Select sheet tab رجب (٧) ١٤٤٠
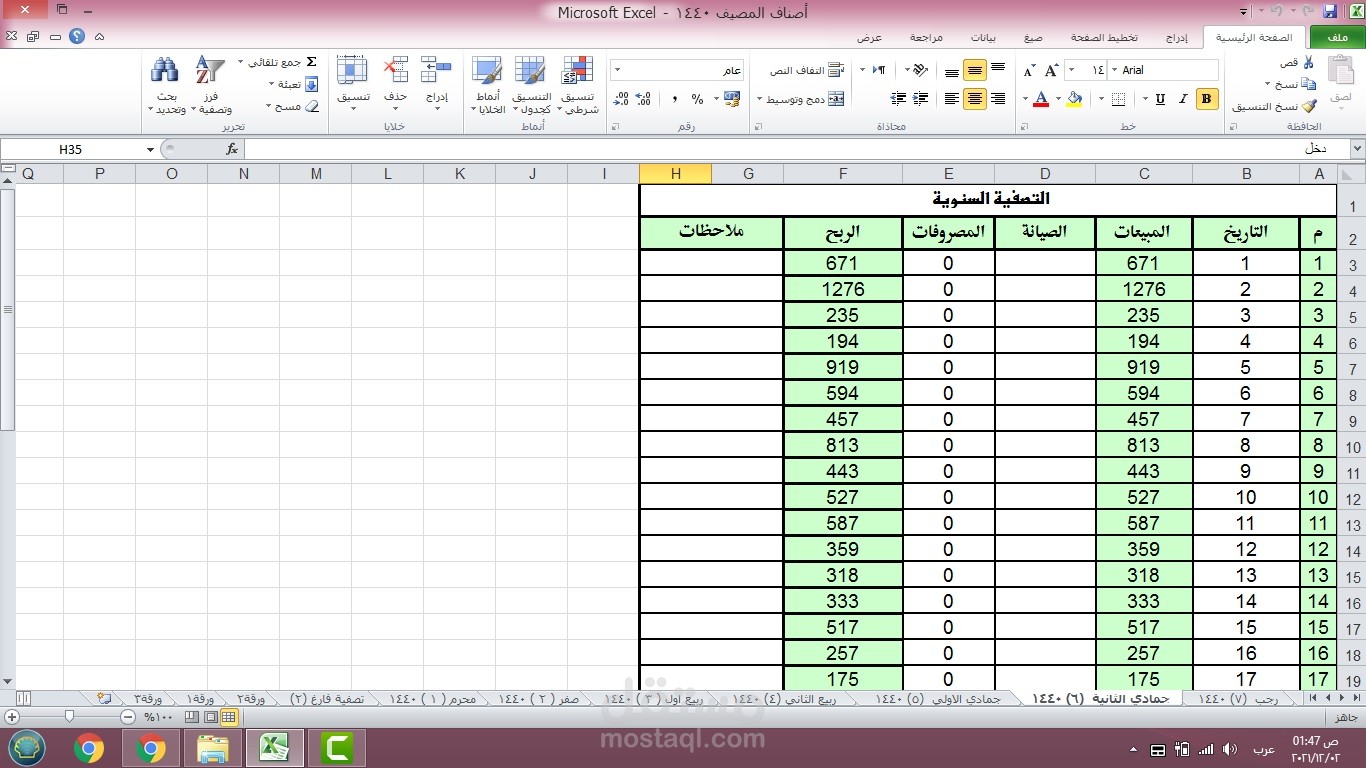Image resolution: width=1366 pixels, height=768 pixels. (x=1238, y=699)
